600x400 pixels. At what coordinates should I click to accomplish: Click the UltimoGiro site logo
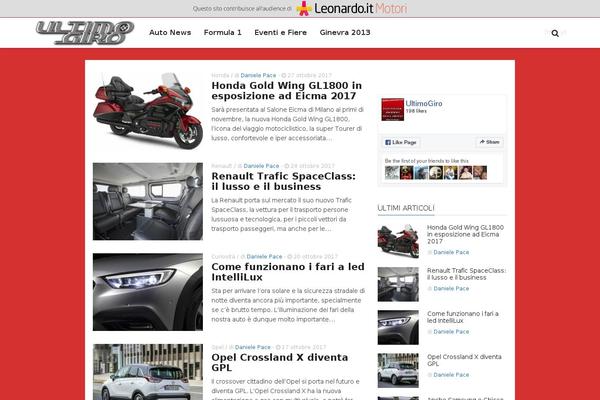point(85,33)
